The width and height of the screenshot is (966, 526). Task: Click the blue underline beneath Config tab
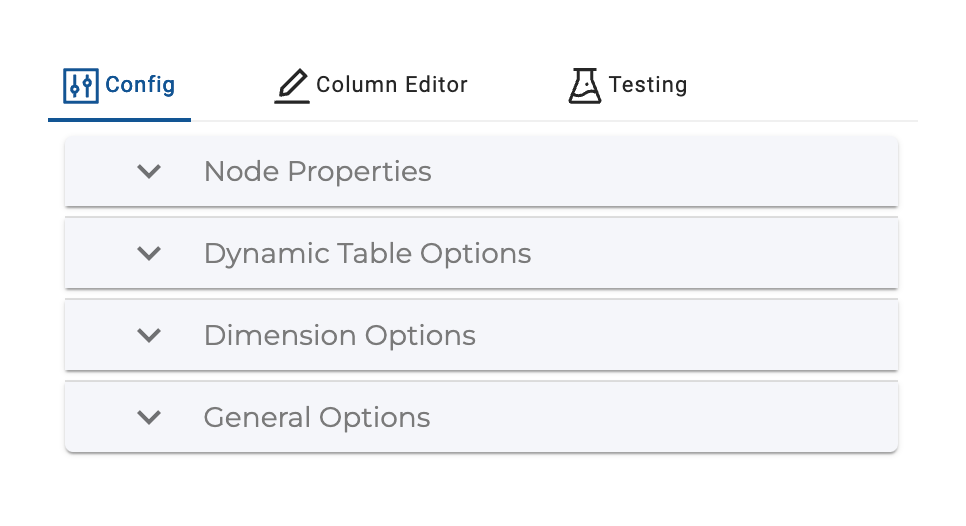point(120,119)
